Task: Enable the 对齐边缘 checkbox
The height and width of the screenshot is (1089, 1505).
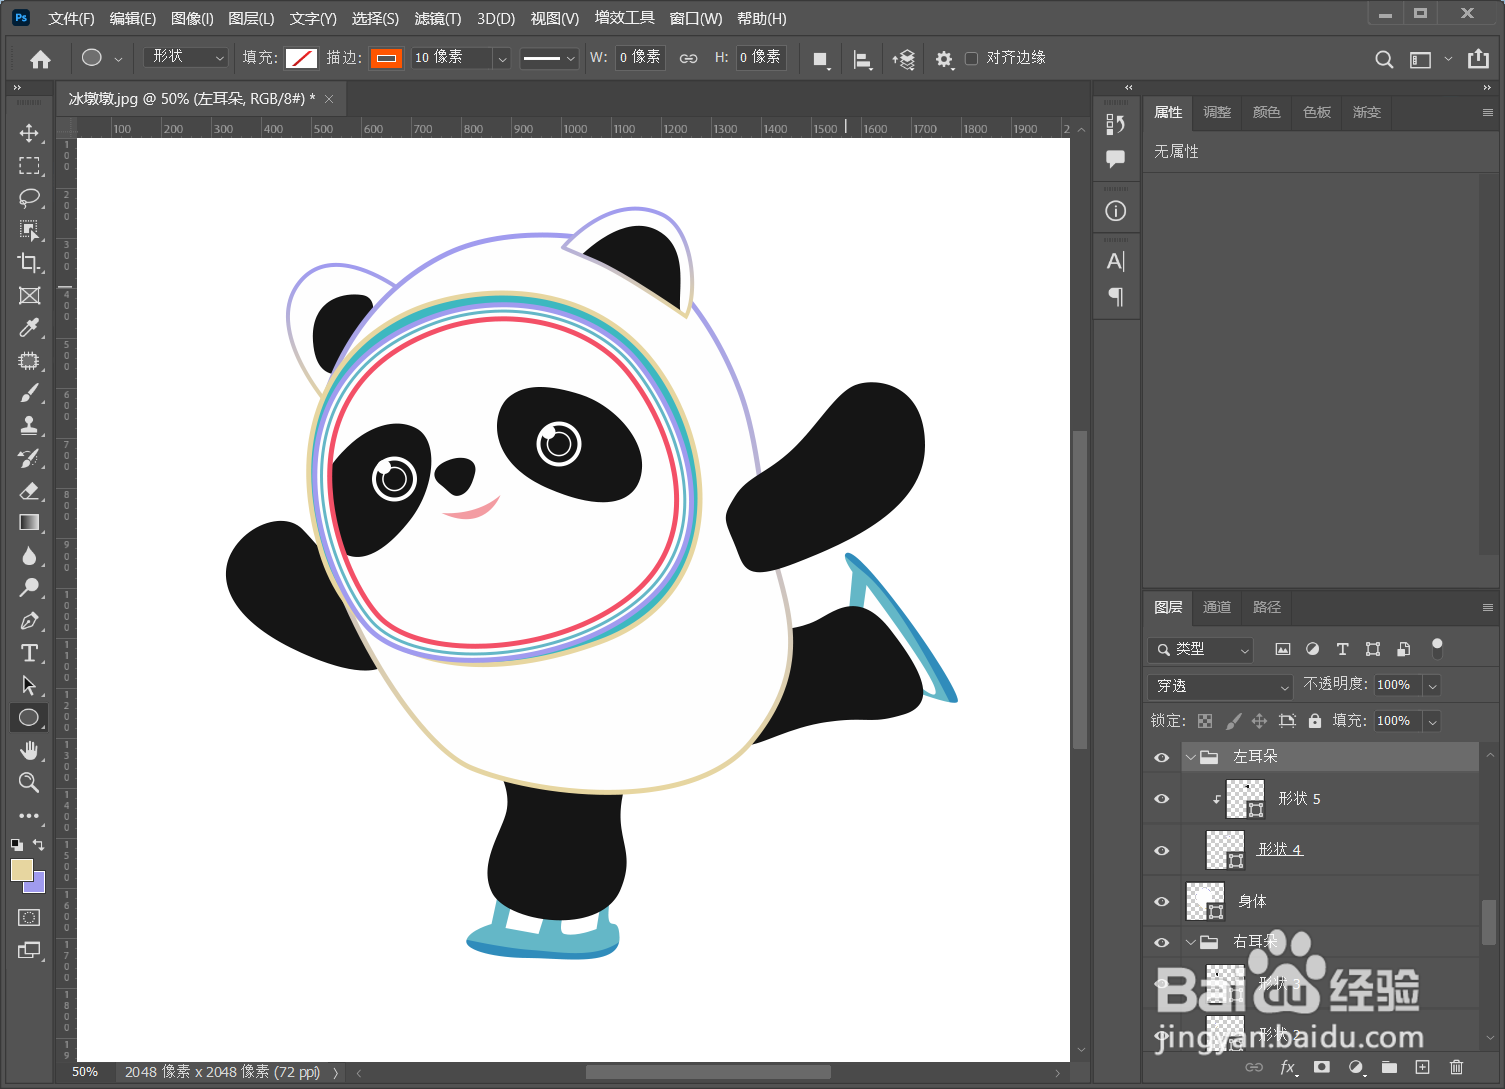Action: pos(971,58)
